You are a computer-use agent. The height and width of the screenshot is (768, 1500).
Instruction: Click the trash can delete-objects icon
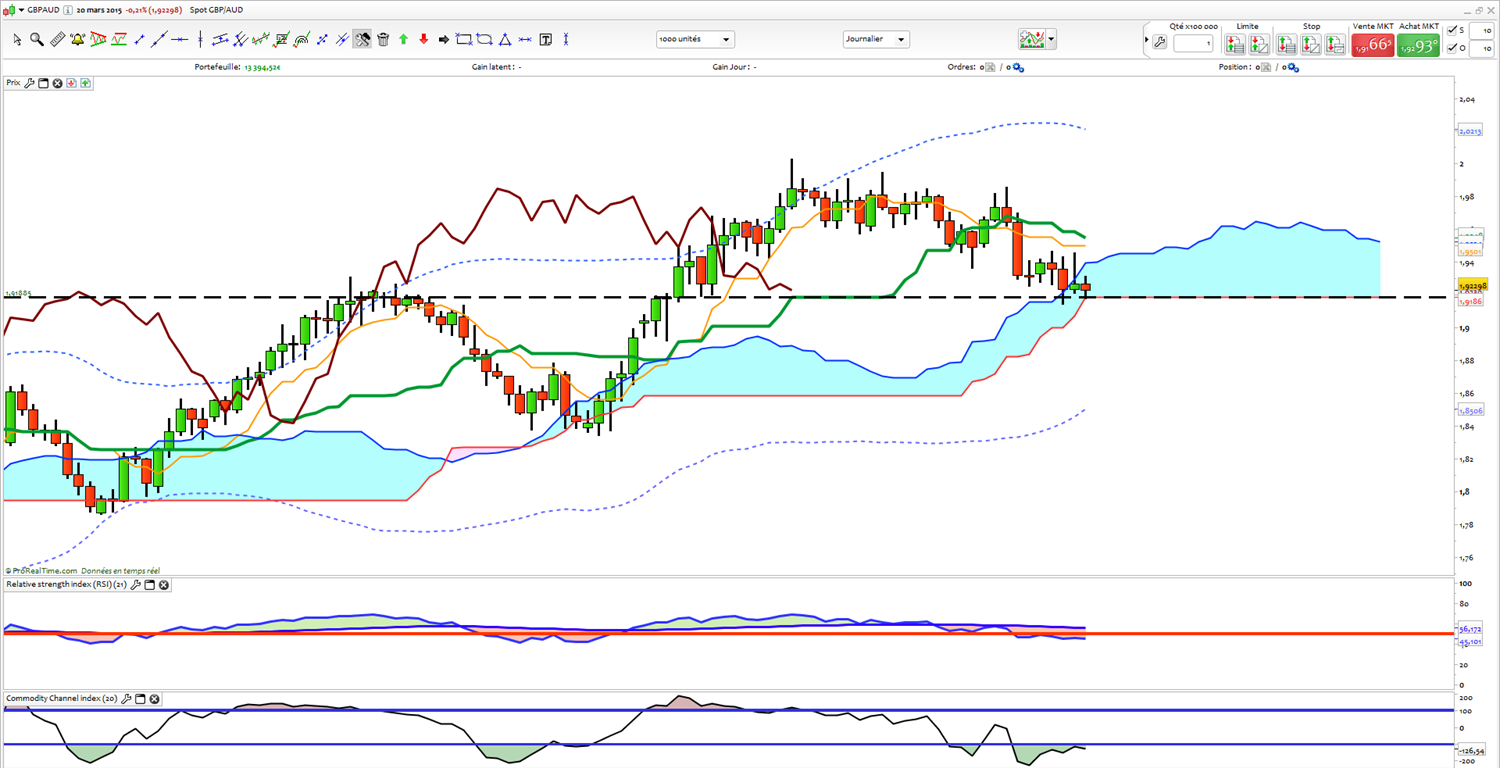point(383,40)
